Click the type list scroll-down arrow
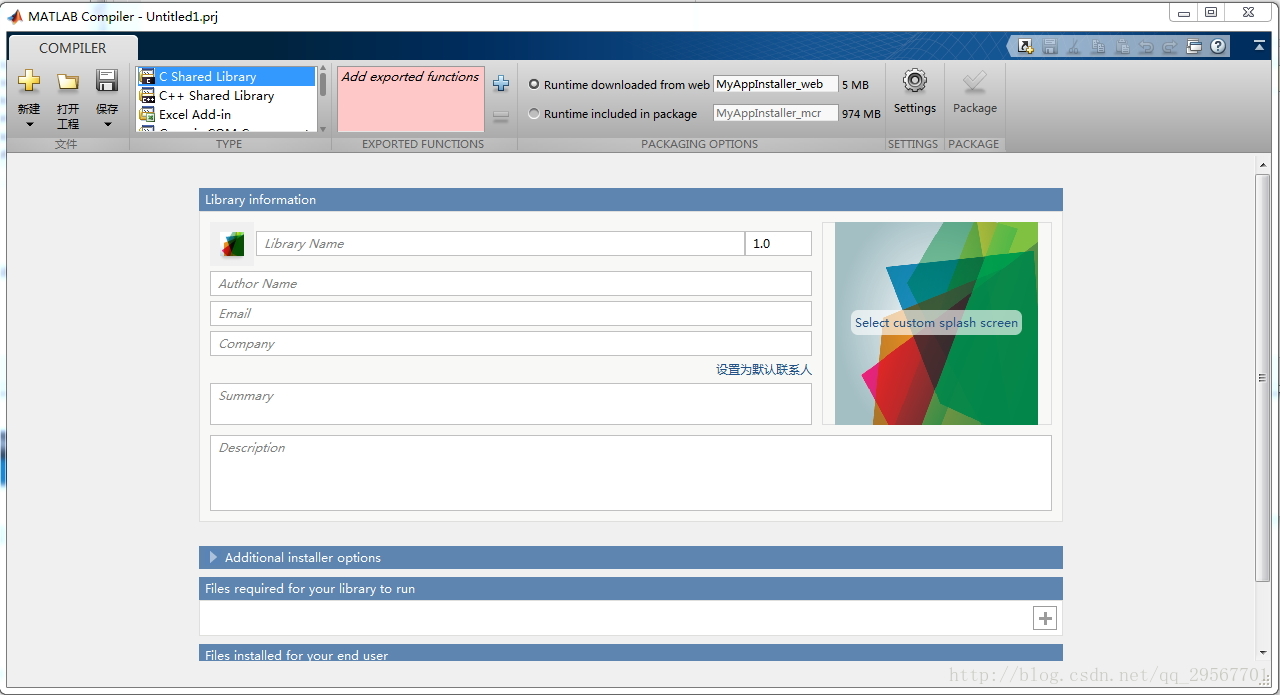Image resolution: width=1280 pixels, height=695 pixels. 323,129
